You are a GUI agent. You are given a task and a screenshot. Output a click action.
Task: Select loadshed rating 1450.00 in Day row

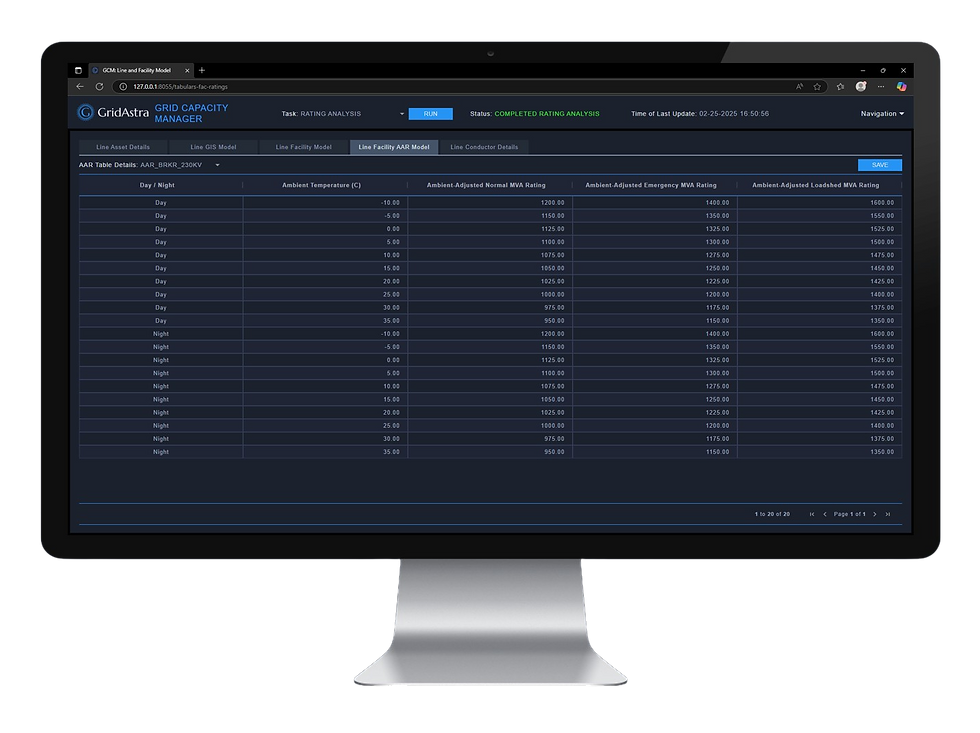pos(819,268)
